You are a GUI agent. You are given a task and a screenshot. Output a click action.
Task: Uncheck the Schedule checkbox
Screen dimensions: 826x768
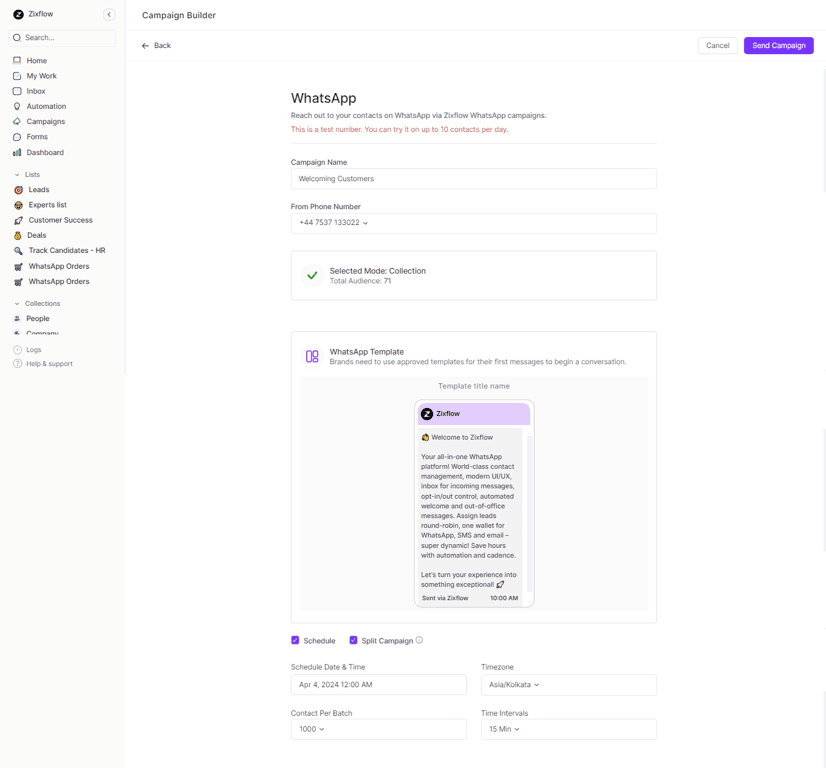pos(295,640)
